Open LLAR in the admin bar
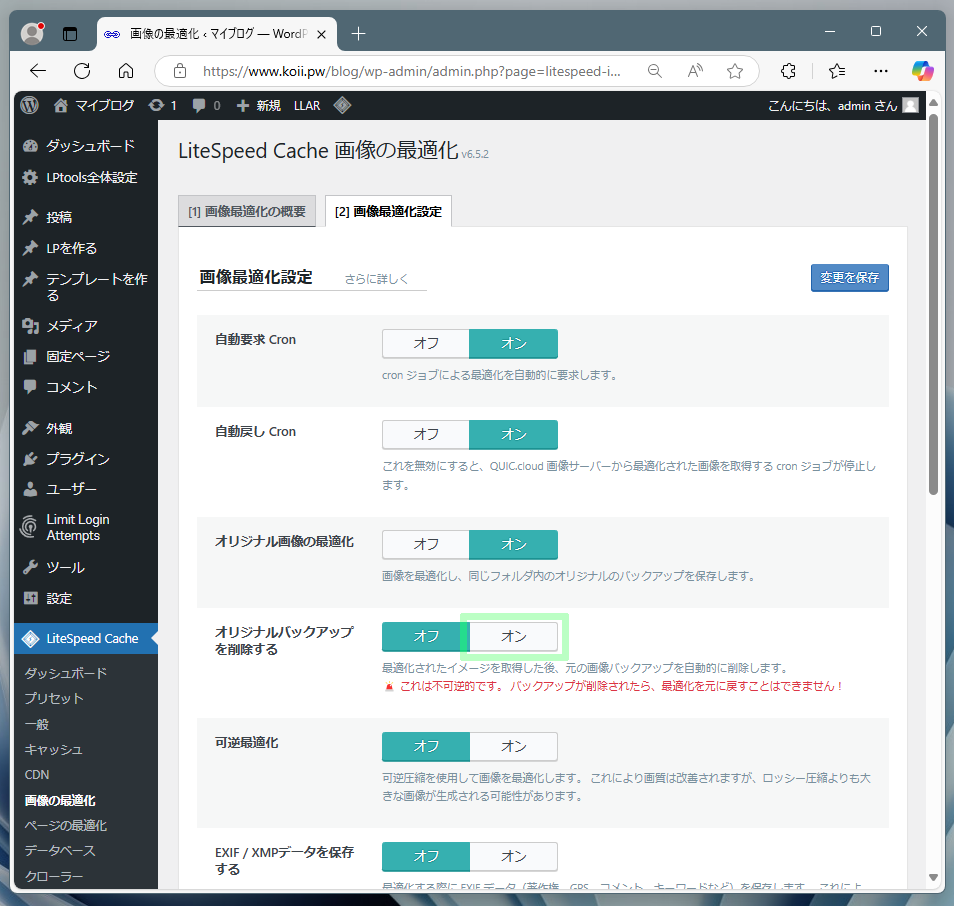This screenshot has height=906, width=954. coord(307,105)
